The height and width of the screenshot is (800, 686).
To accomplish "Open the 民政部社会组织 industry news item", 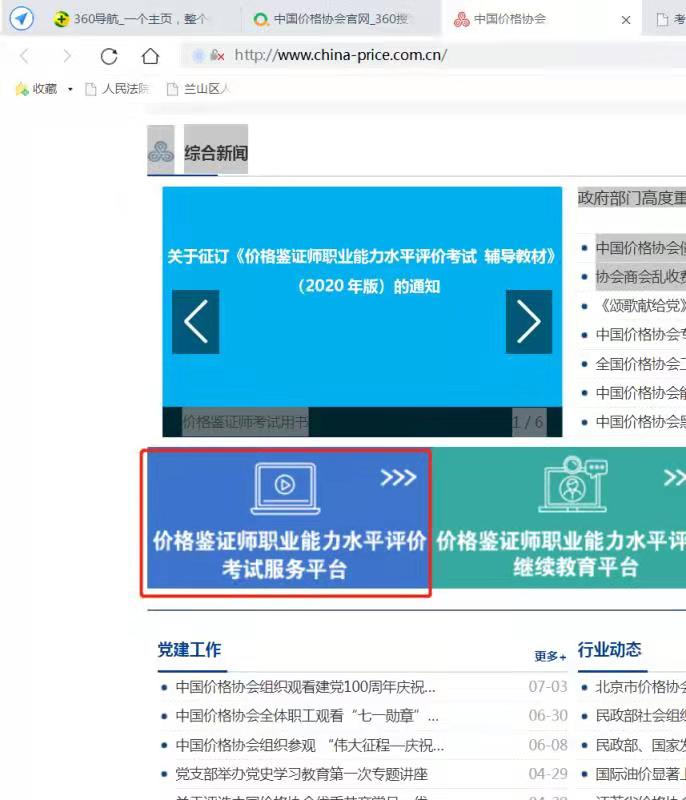I will [x=640, y=716].
